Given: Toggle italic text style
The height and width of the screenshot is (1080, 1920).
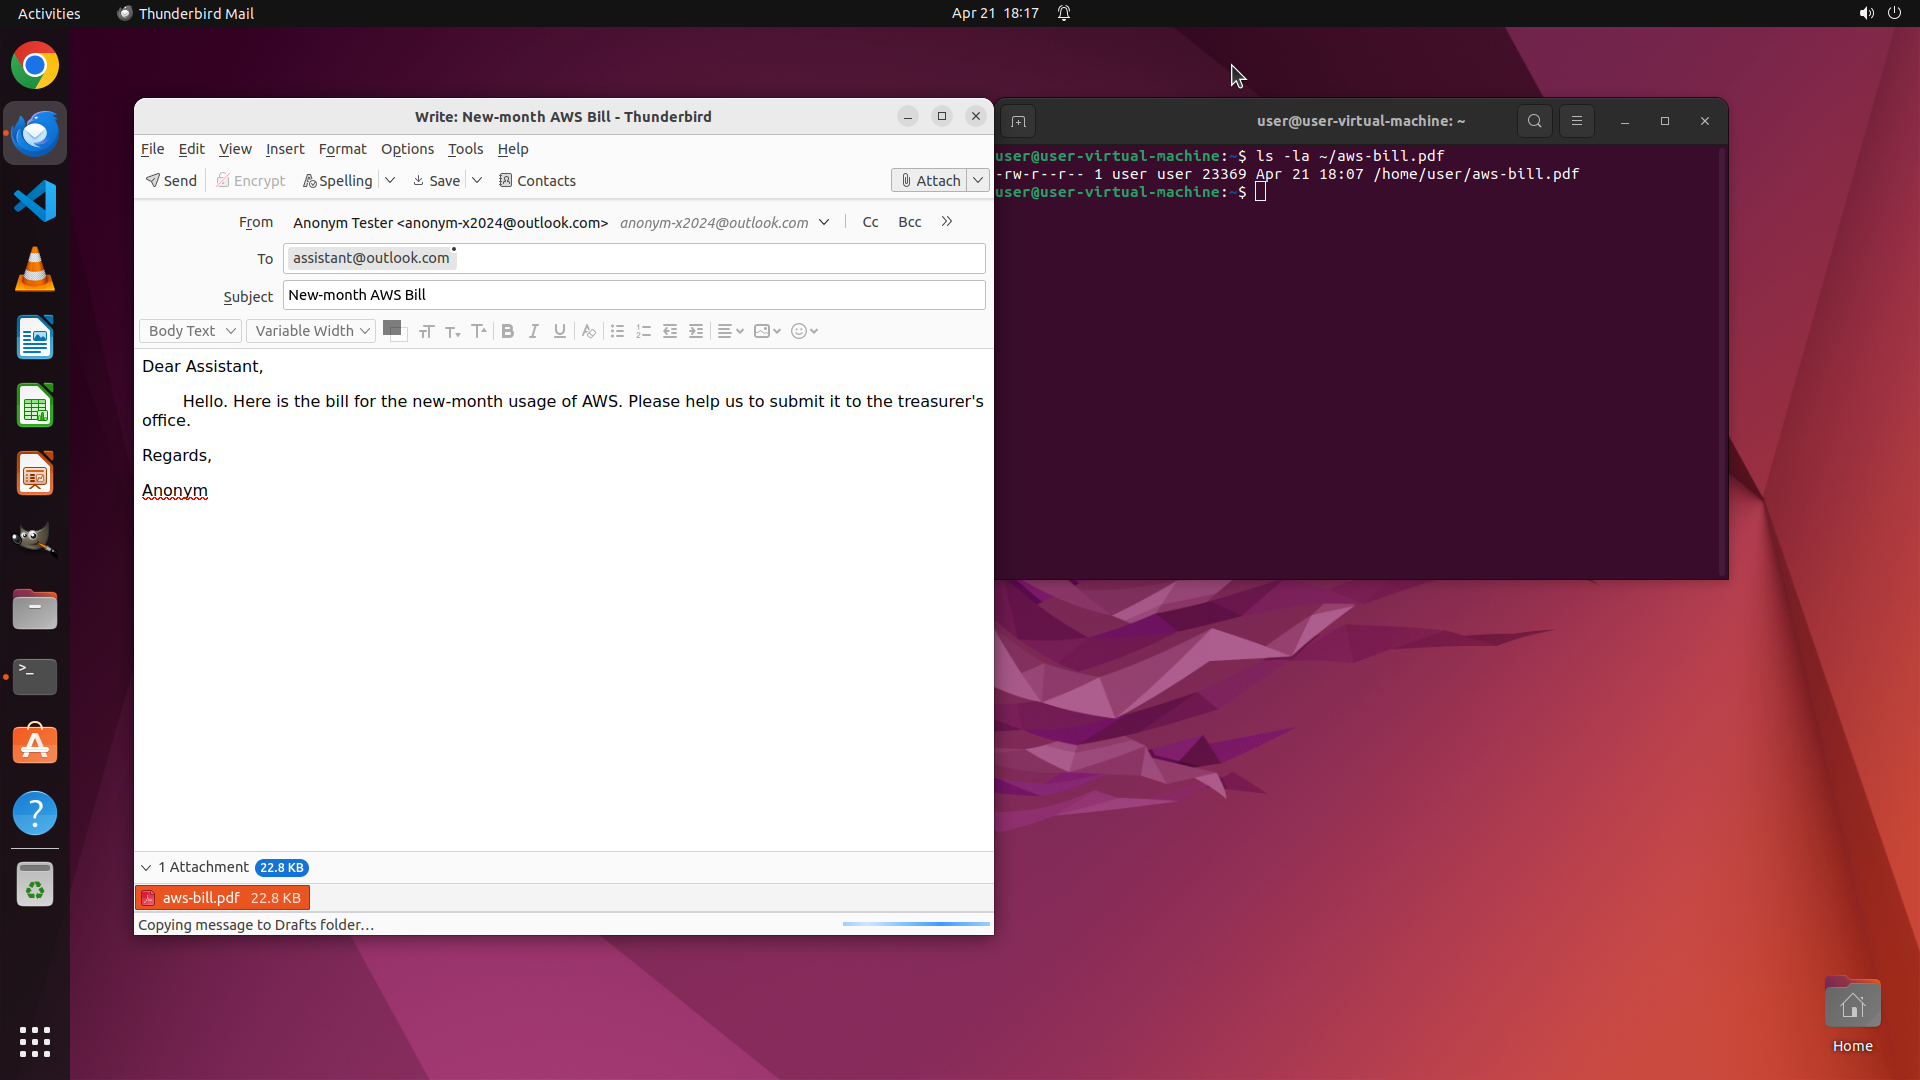Looking at the screenshot, I should pos(534,331).
